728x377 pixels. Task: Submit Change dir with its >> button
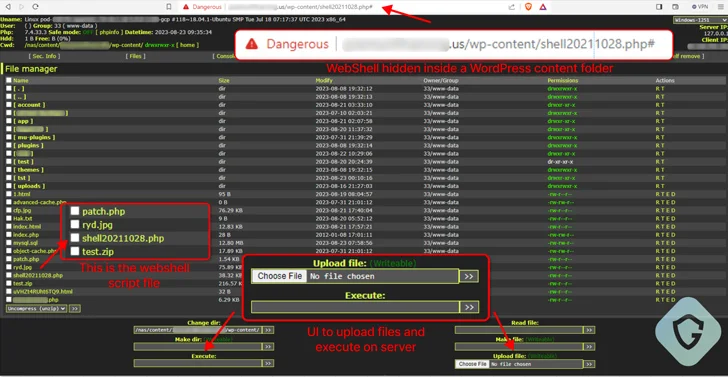tap(268, 330)
